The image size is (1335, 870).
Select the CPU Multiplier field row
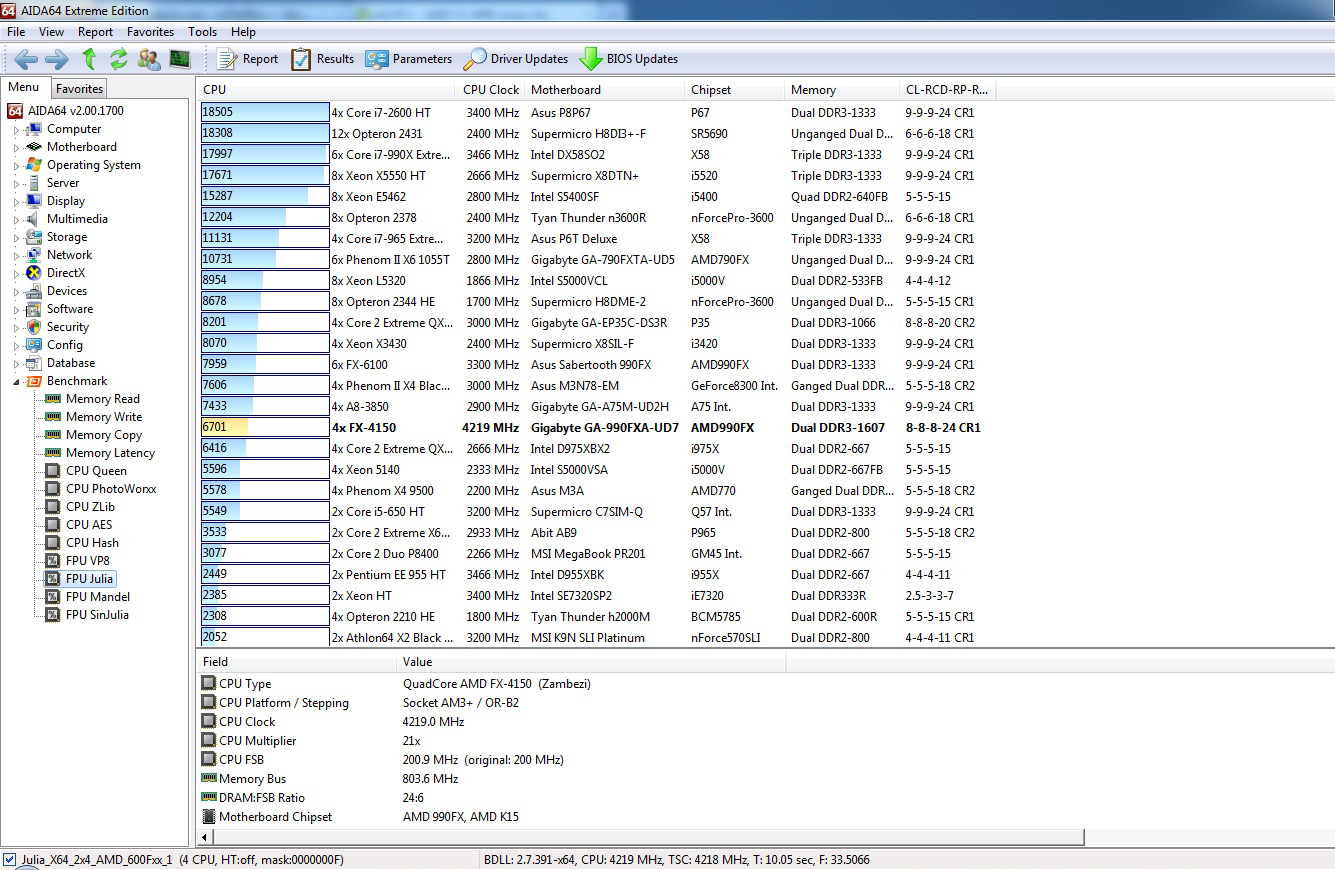tap(492, 741)
